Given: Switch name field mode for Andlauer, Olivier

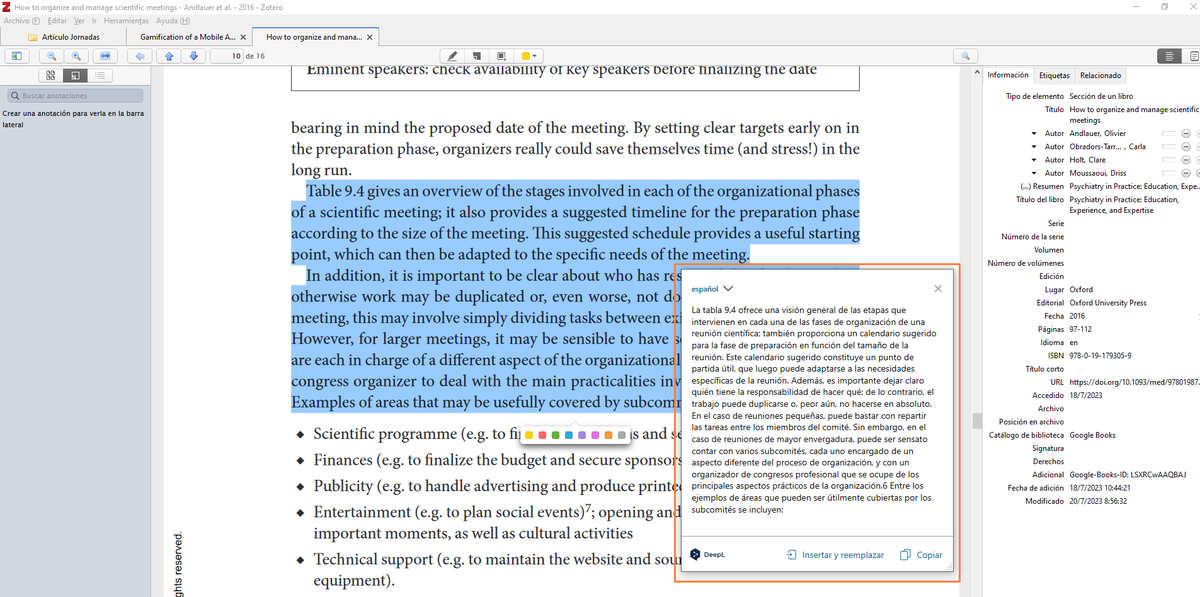Looking at the screenshot, I should (x=1168, y=134).
